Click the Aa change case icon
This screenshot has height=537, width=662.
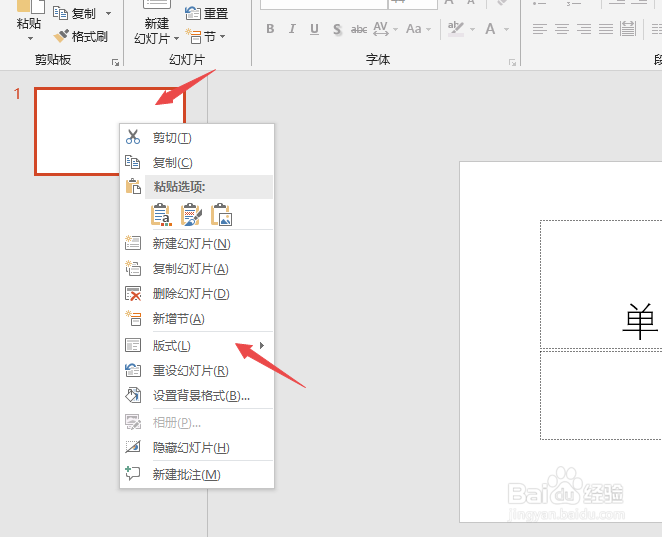pyautogui.click(x=414, y=29)
